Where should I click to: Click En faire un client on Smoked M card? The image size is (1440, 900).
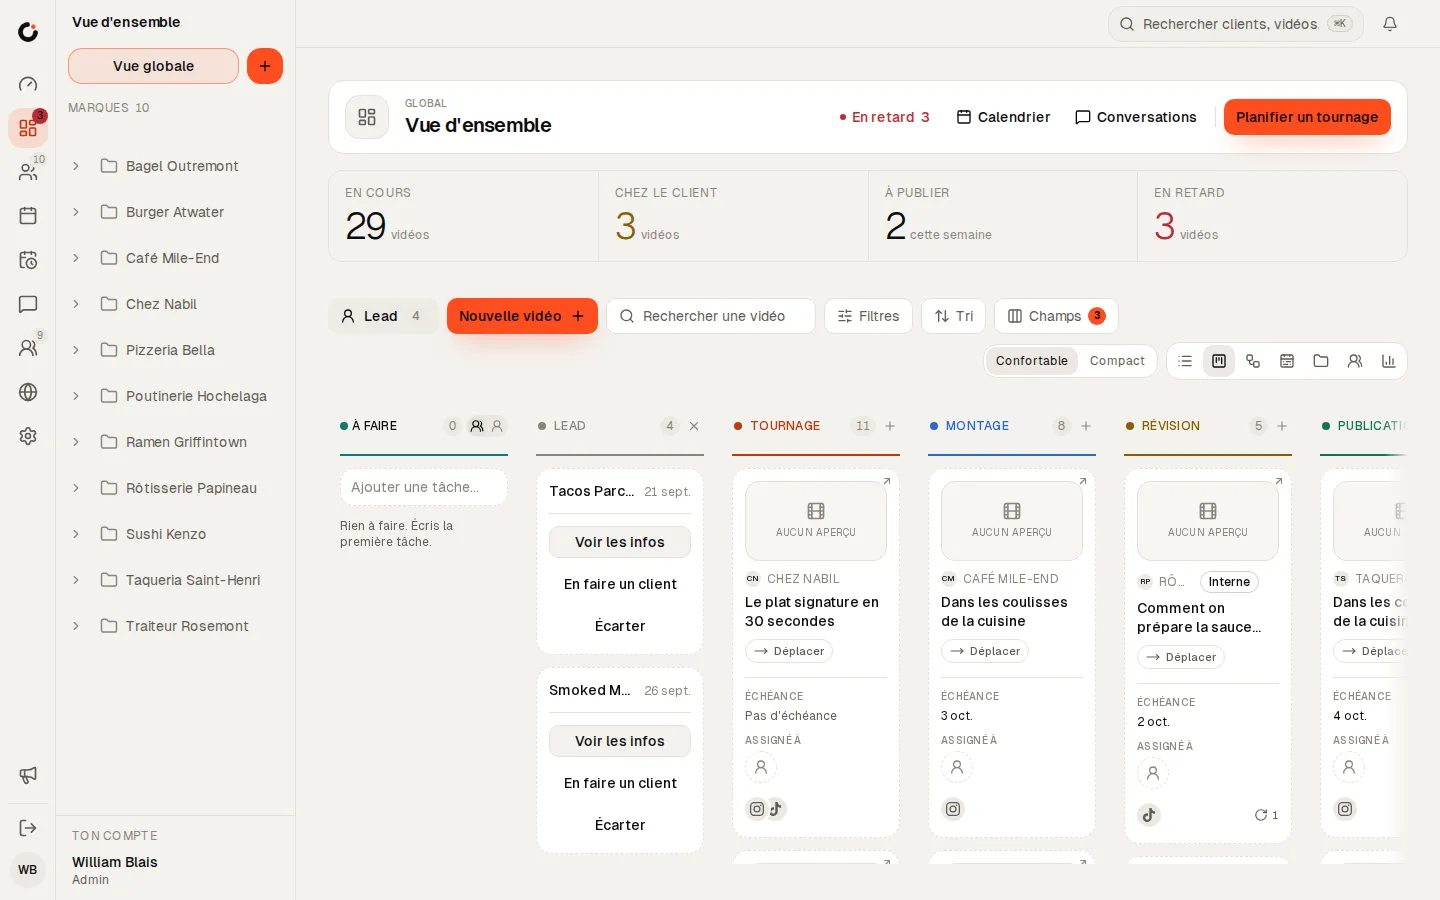[x=620, y=783]
